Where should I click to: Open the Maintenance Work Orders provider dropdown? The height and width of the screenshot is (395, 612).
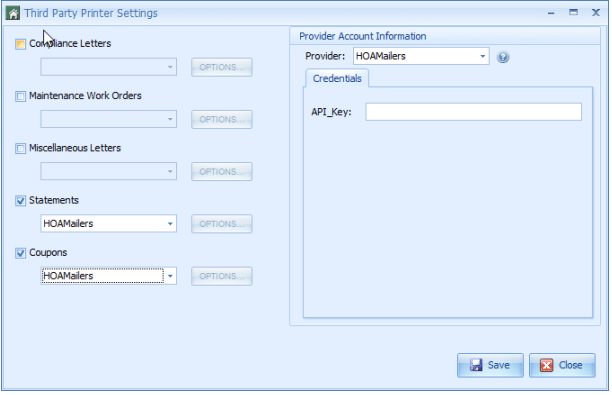[109, 119]
